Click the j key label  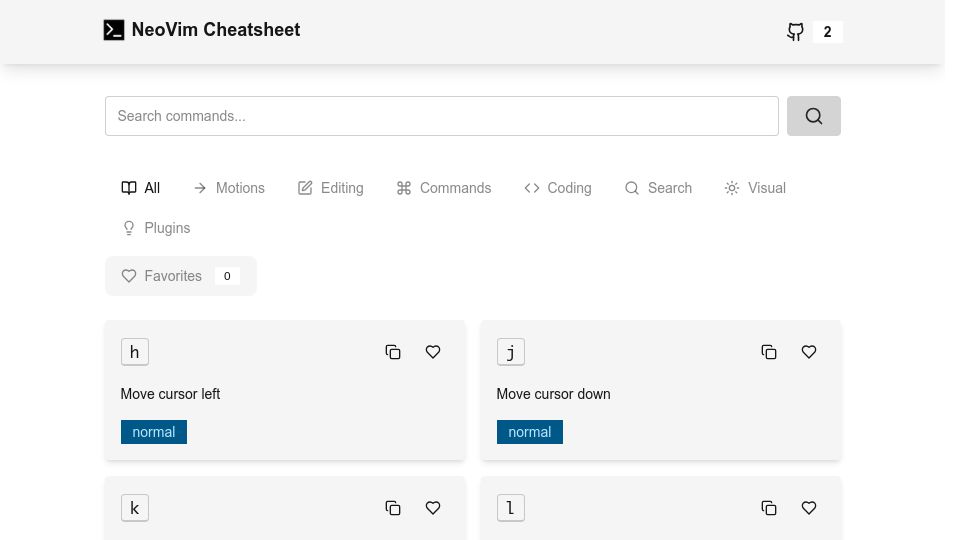pos(511,352)
